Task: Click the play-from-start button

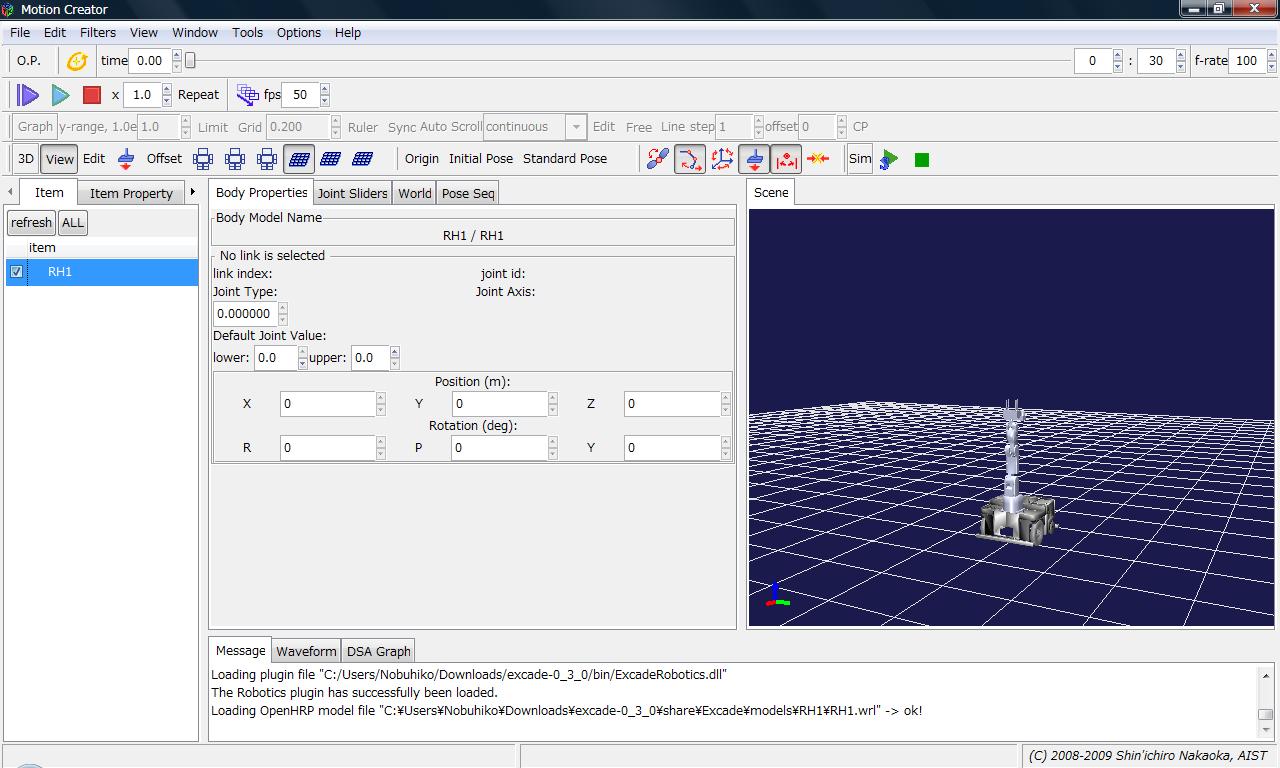Action: (x=28, y=95)
